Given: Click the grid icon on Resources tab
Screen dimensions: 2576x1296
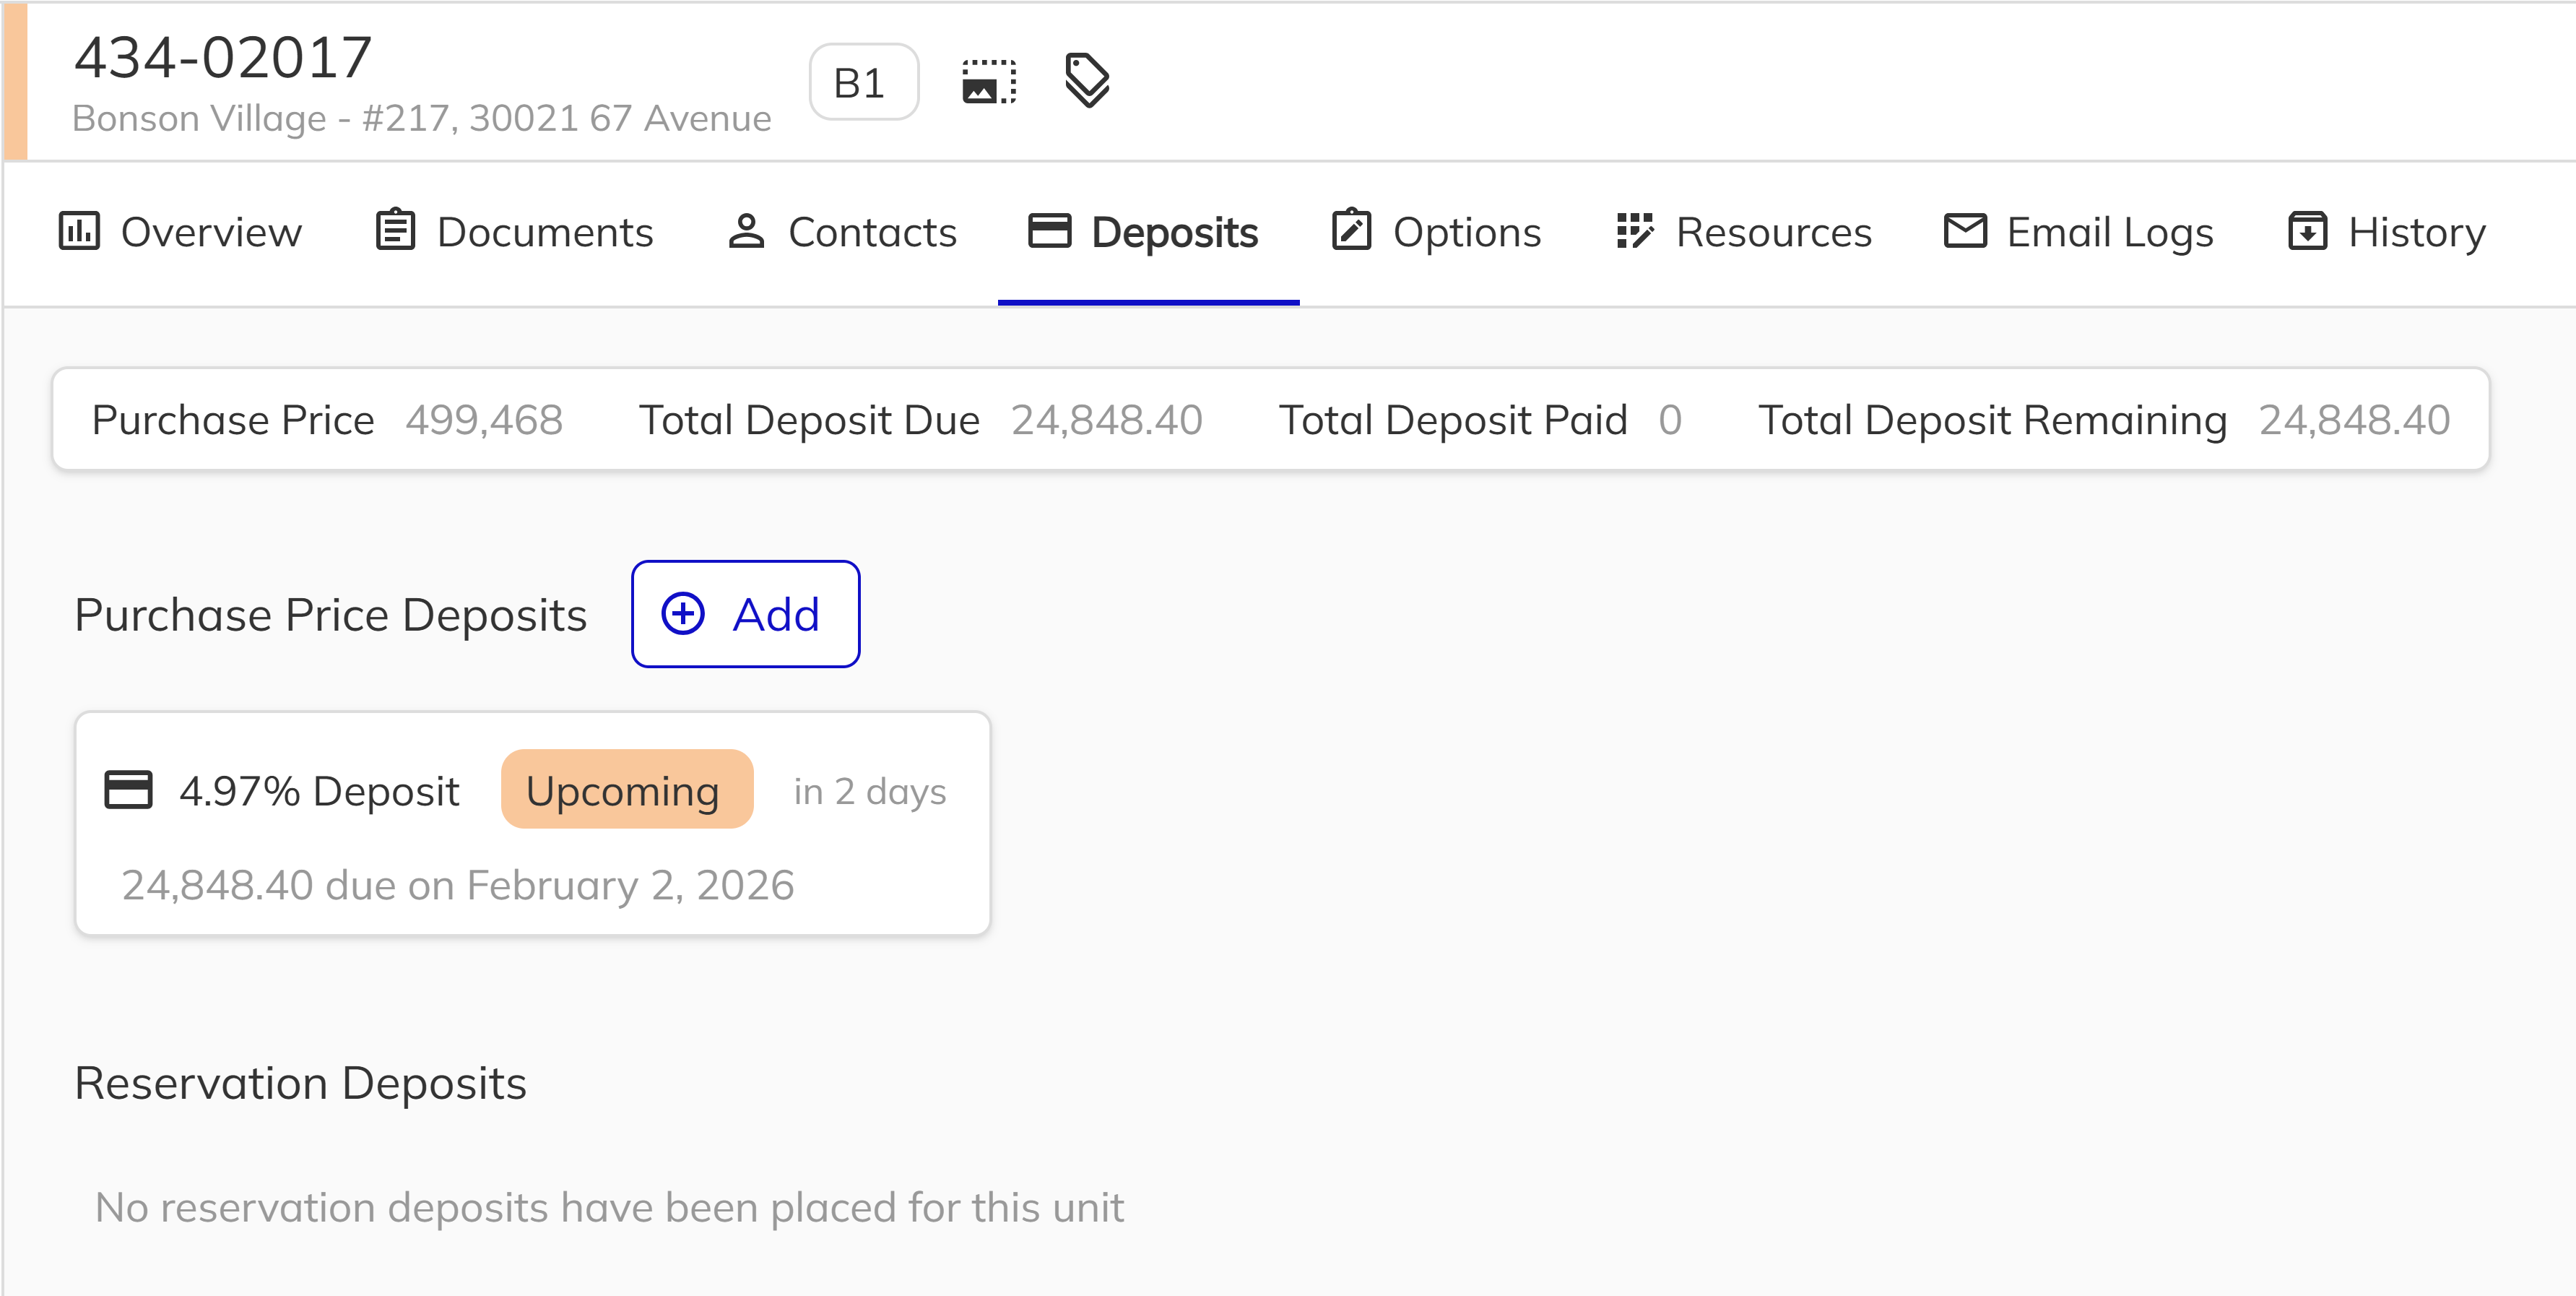Looking at the screenshot, I should click(1636, 231).
